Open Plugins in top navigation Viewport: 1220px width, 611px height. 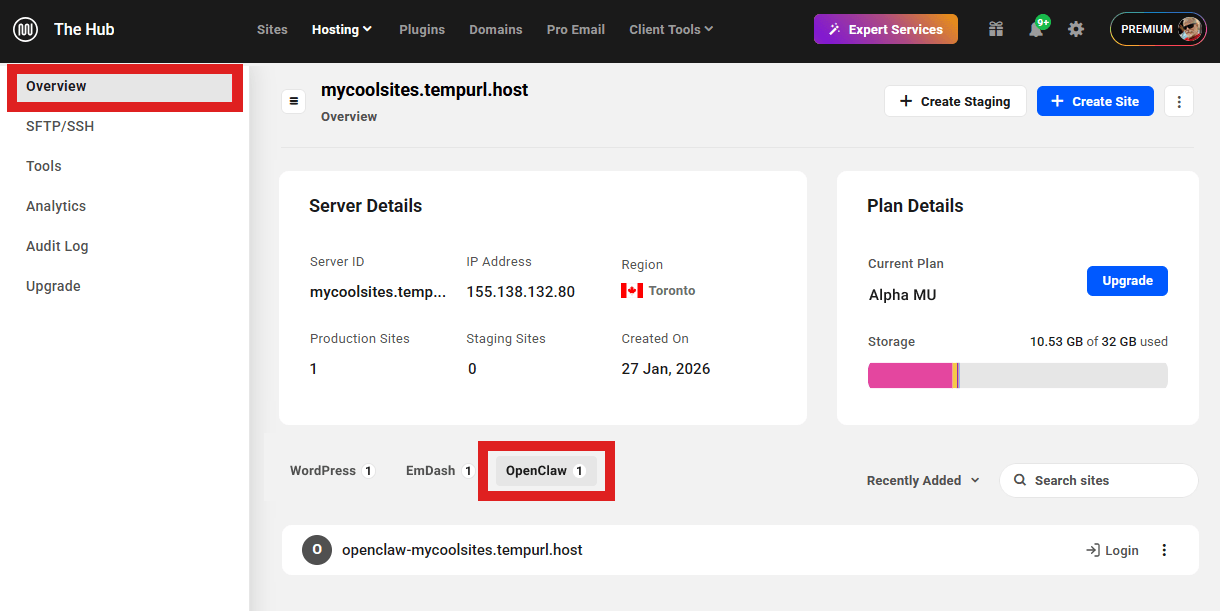pyautogui.click(x=422, y=29)
